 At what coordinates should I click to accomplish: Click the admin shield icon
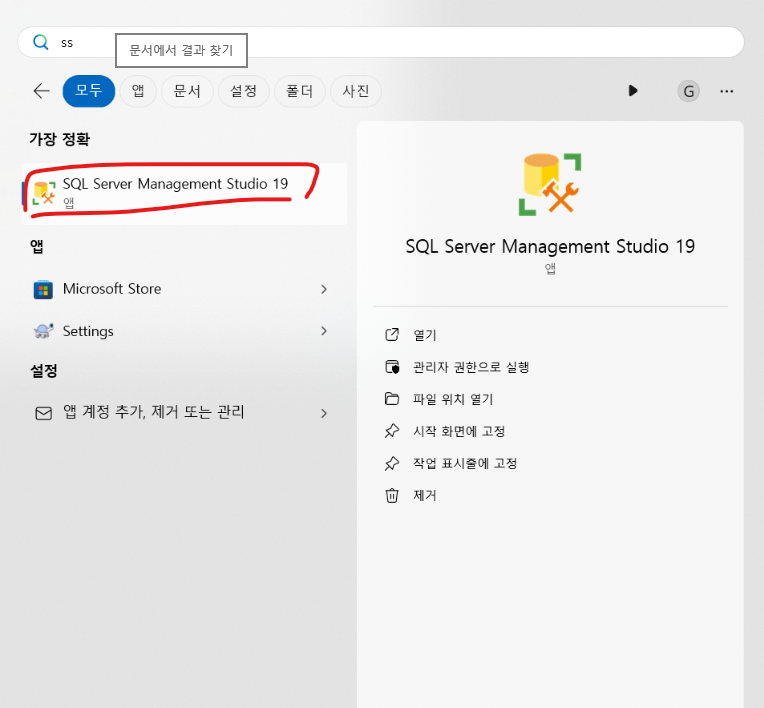click(x=392, y=367)
